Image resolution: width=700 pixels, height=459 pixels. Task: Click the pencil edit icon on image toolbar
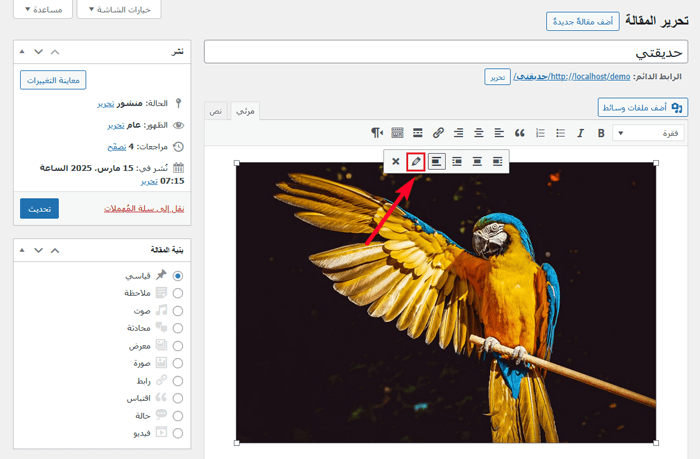416,161
